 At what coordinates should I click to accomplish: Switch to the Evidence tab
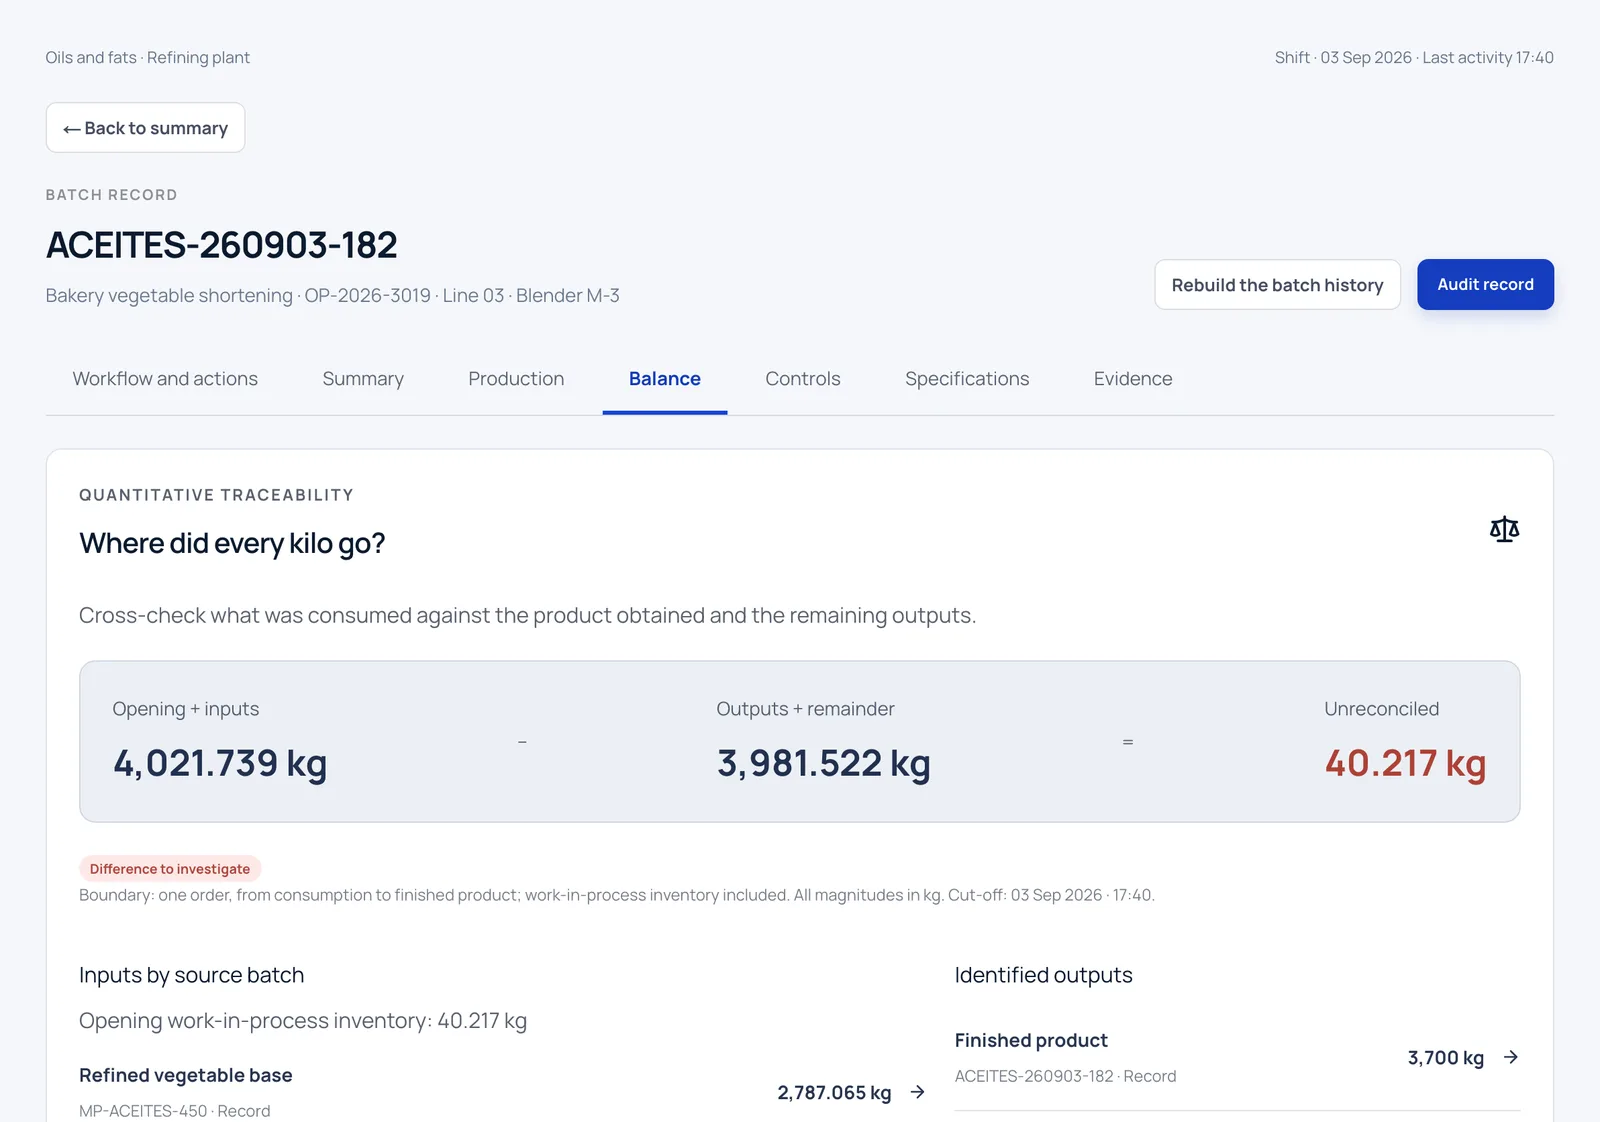coord(1133,379)
